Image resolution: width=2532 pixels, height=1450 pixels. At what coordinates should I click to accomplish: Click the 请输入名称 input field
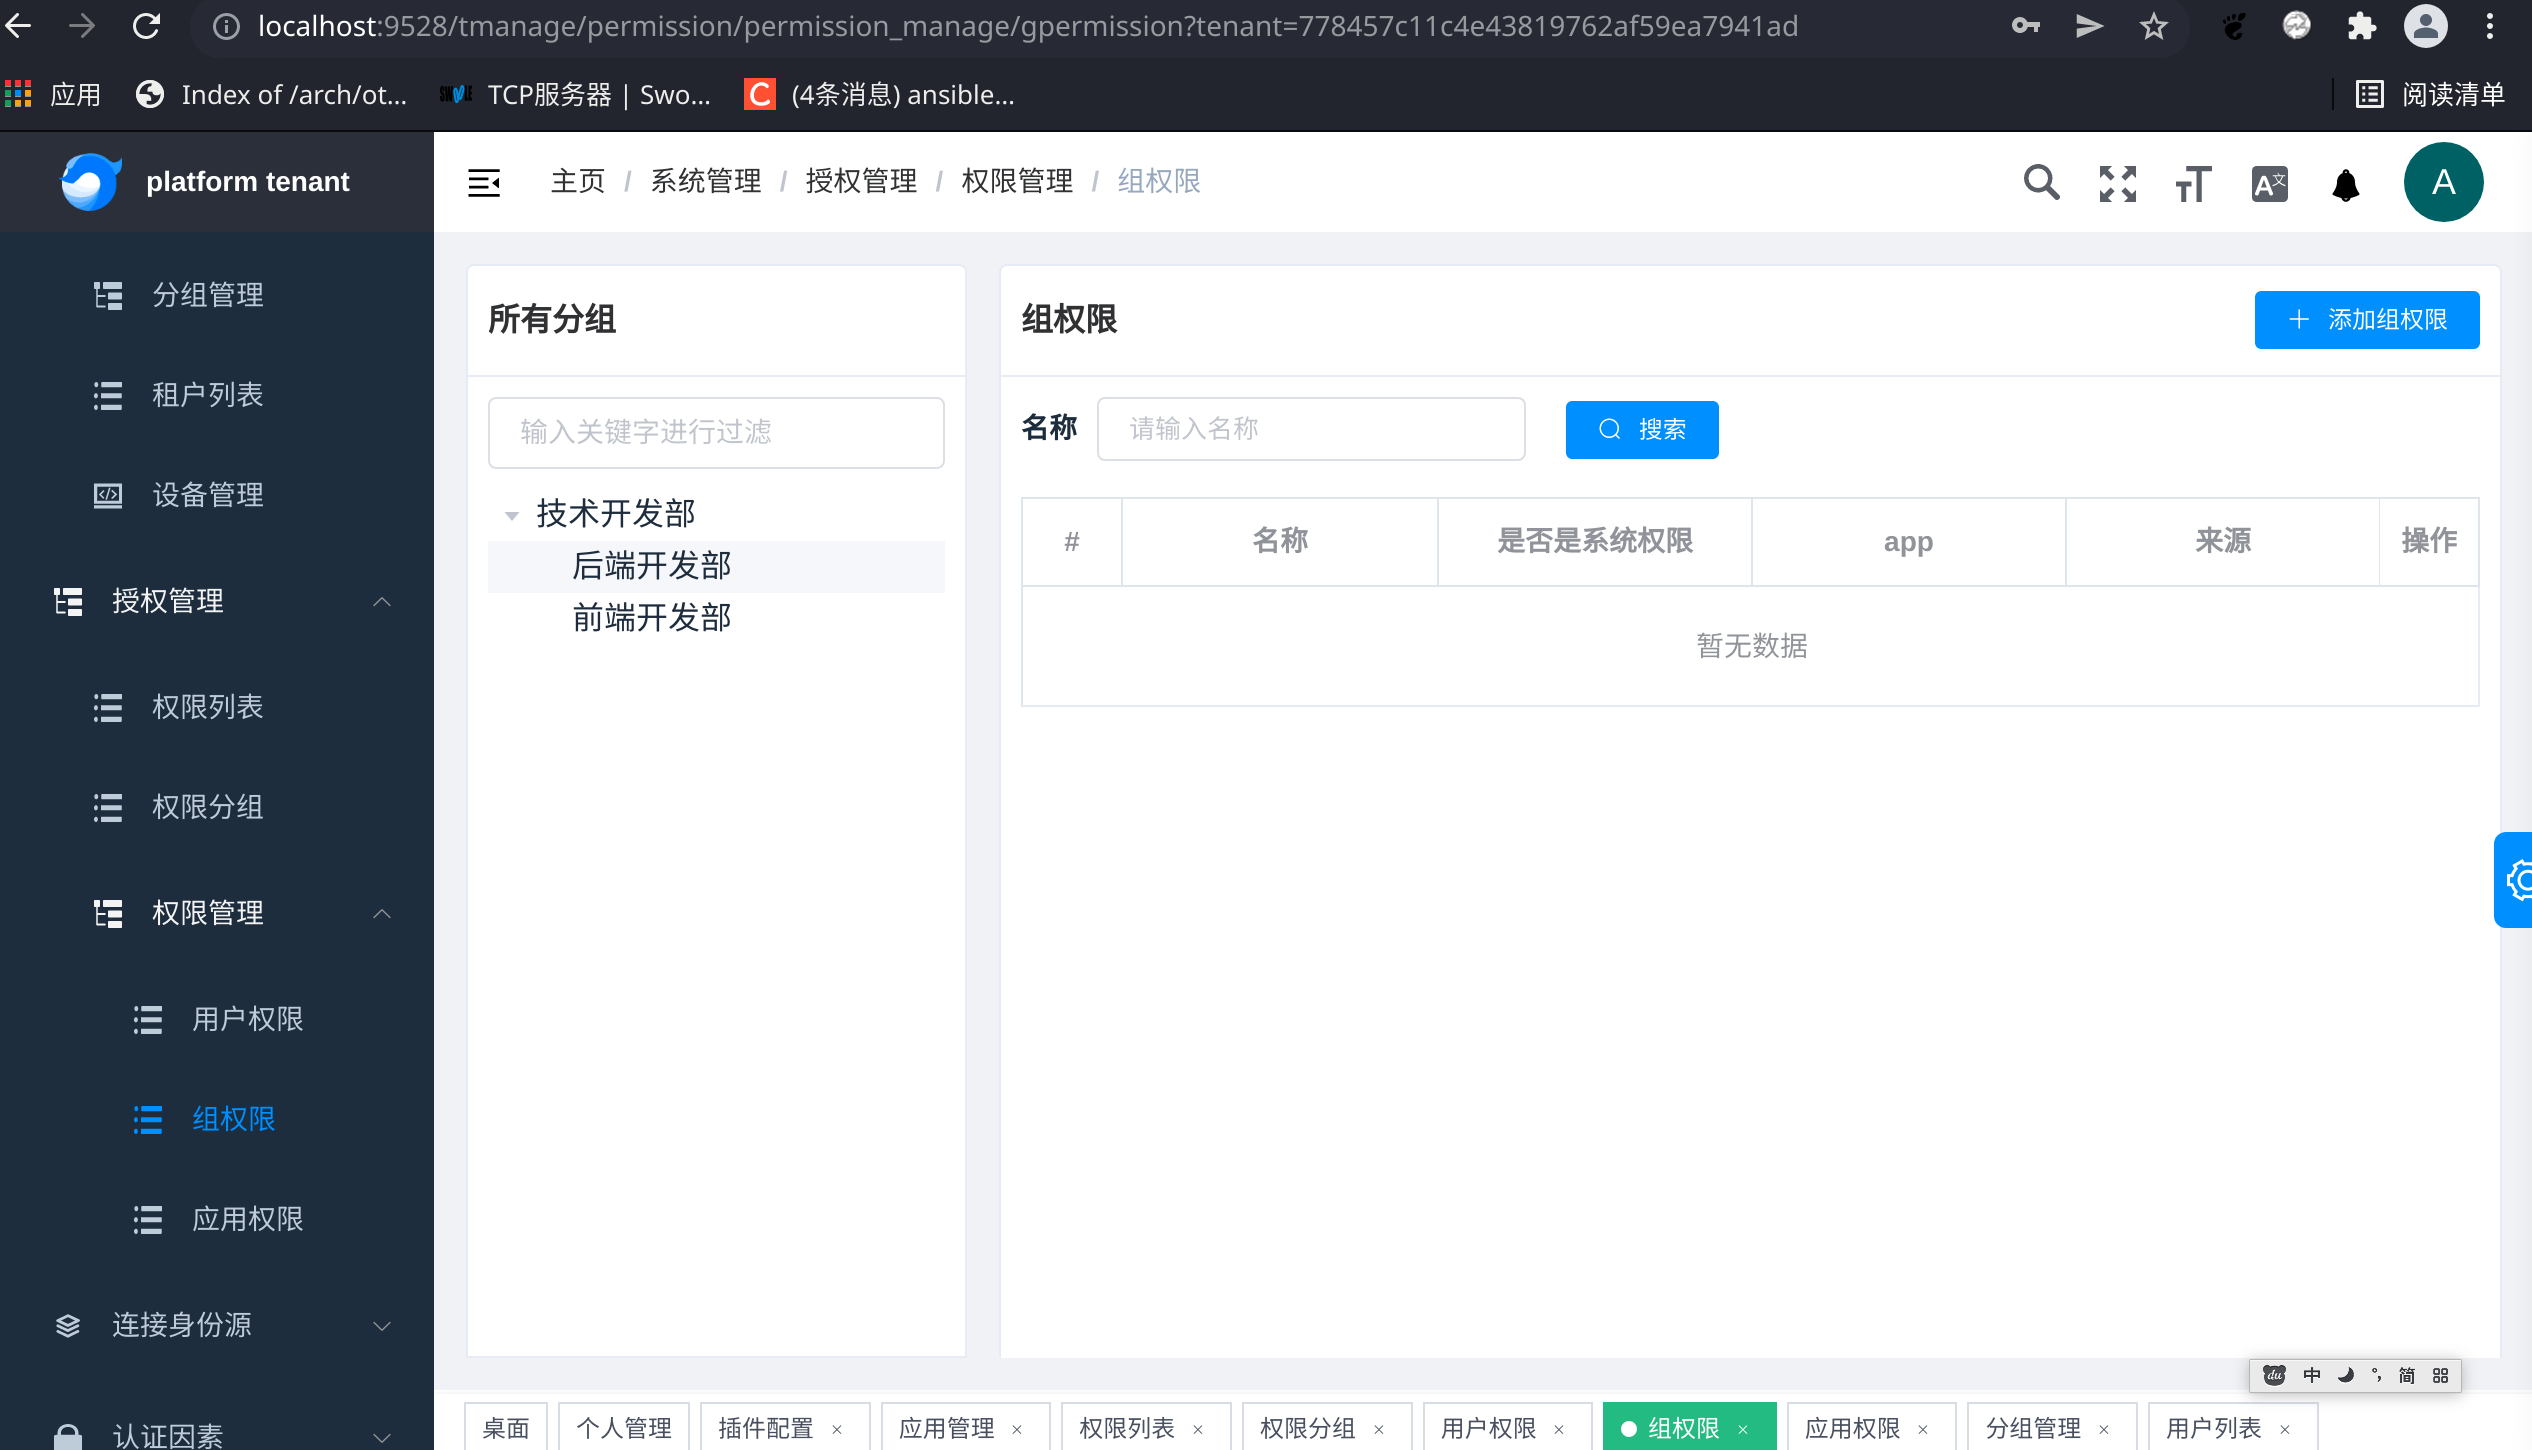pyautogui.click(x=1310, y=429)
